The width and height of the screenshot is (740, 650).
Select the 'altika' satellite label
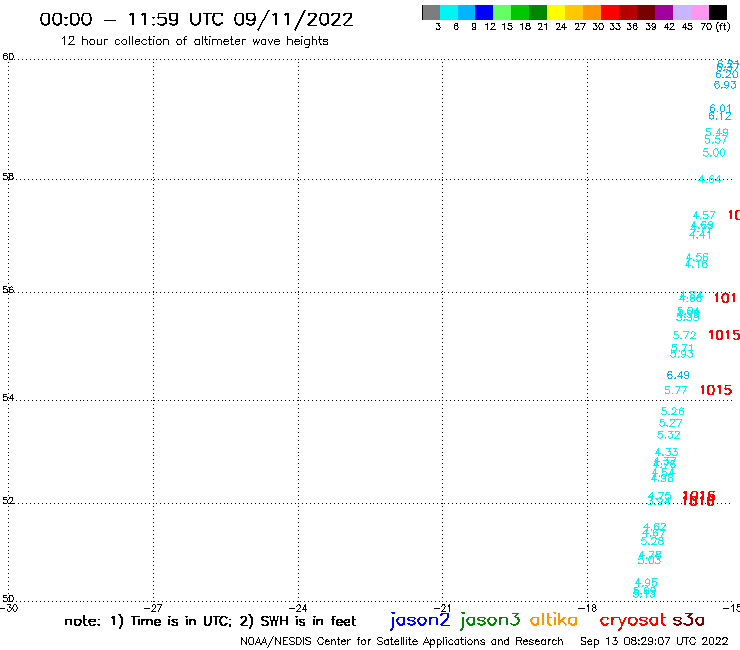click(554, 619)
